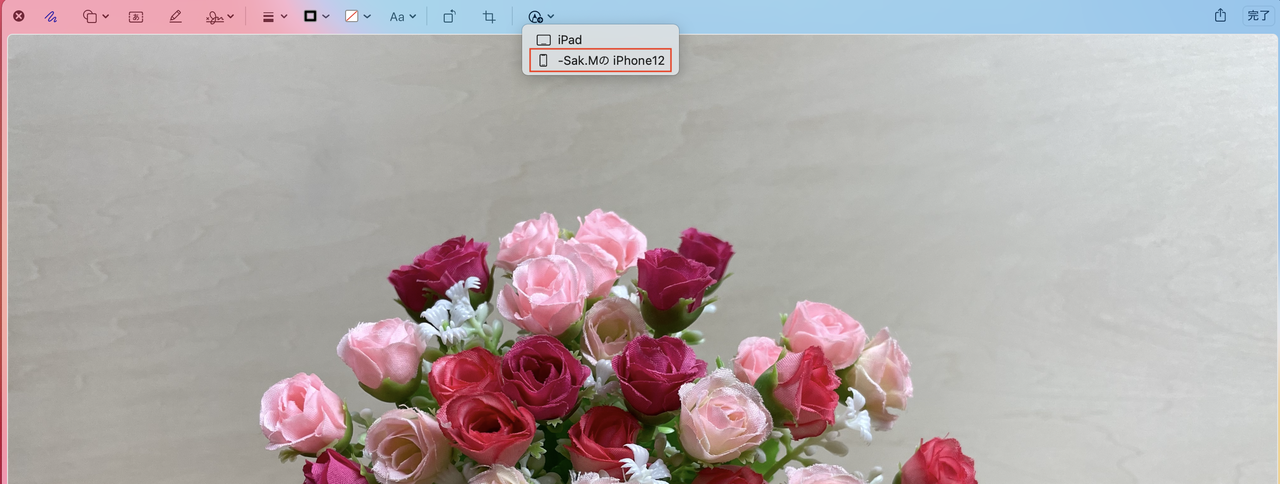Select the Sketch freehand drawing tool
The width and height of the screenshot is (1280, 484).
[51, 17]
